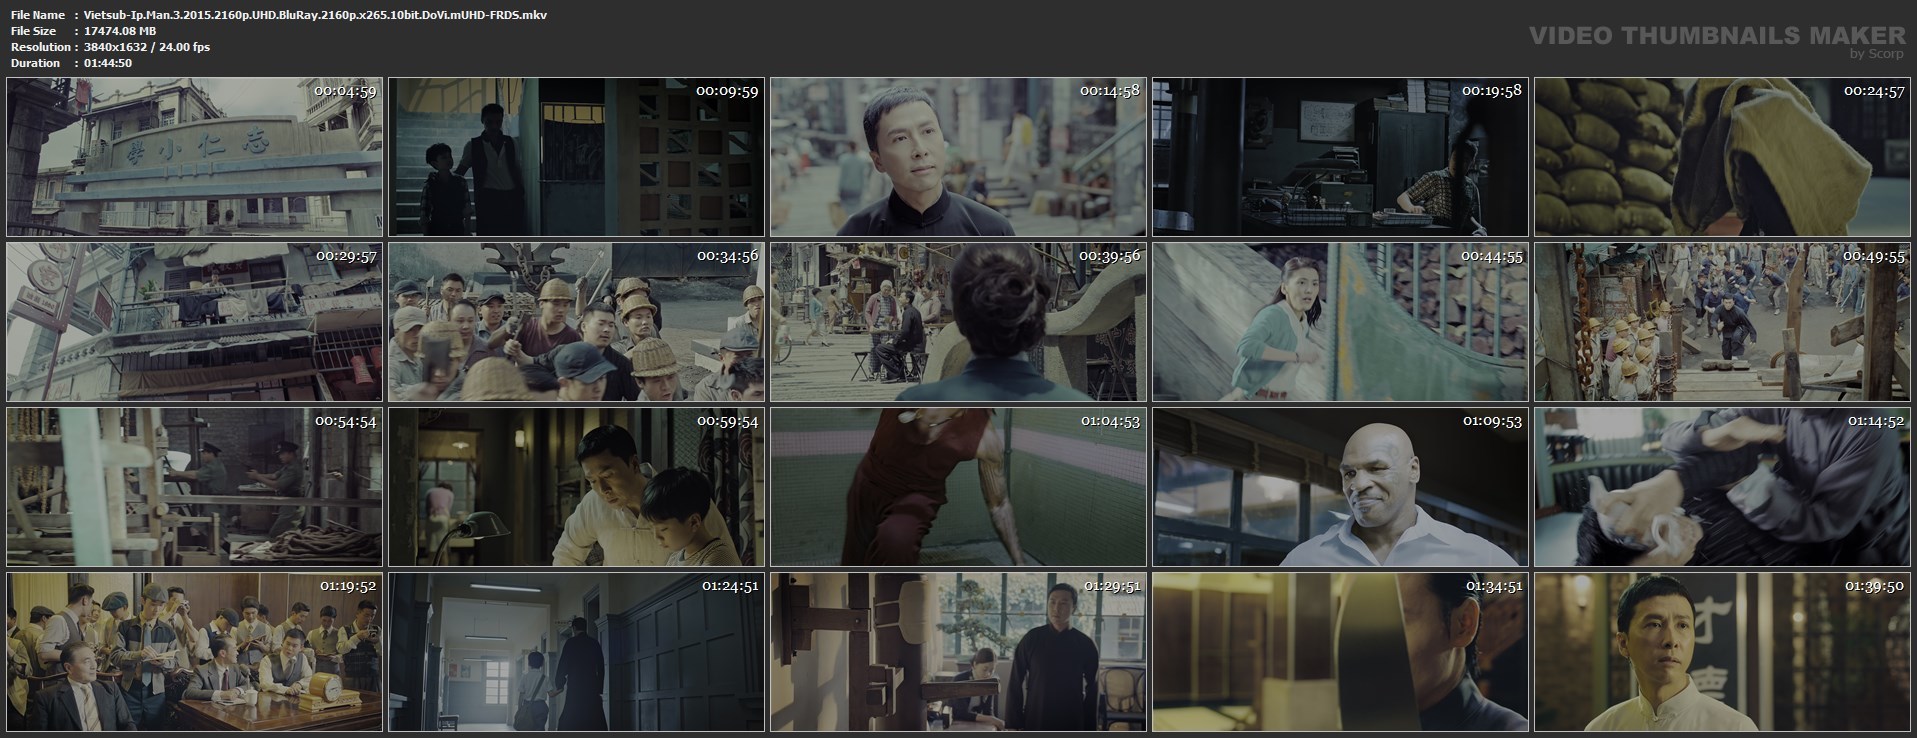The height and width of the screenshot is (738, 1917).
Task: Select the thumbnail timestamped 00:39:56
Action: [x=958, y=322]
